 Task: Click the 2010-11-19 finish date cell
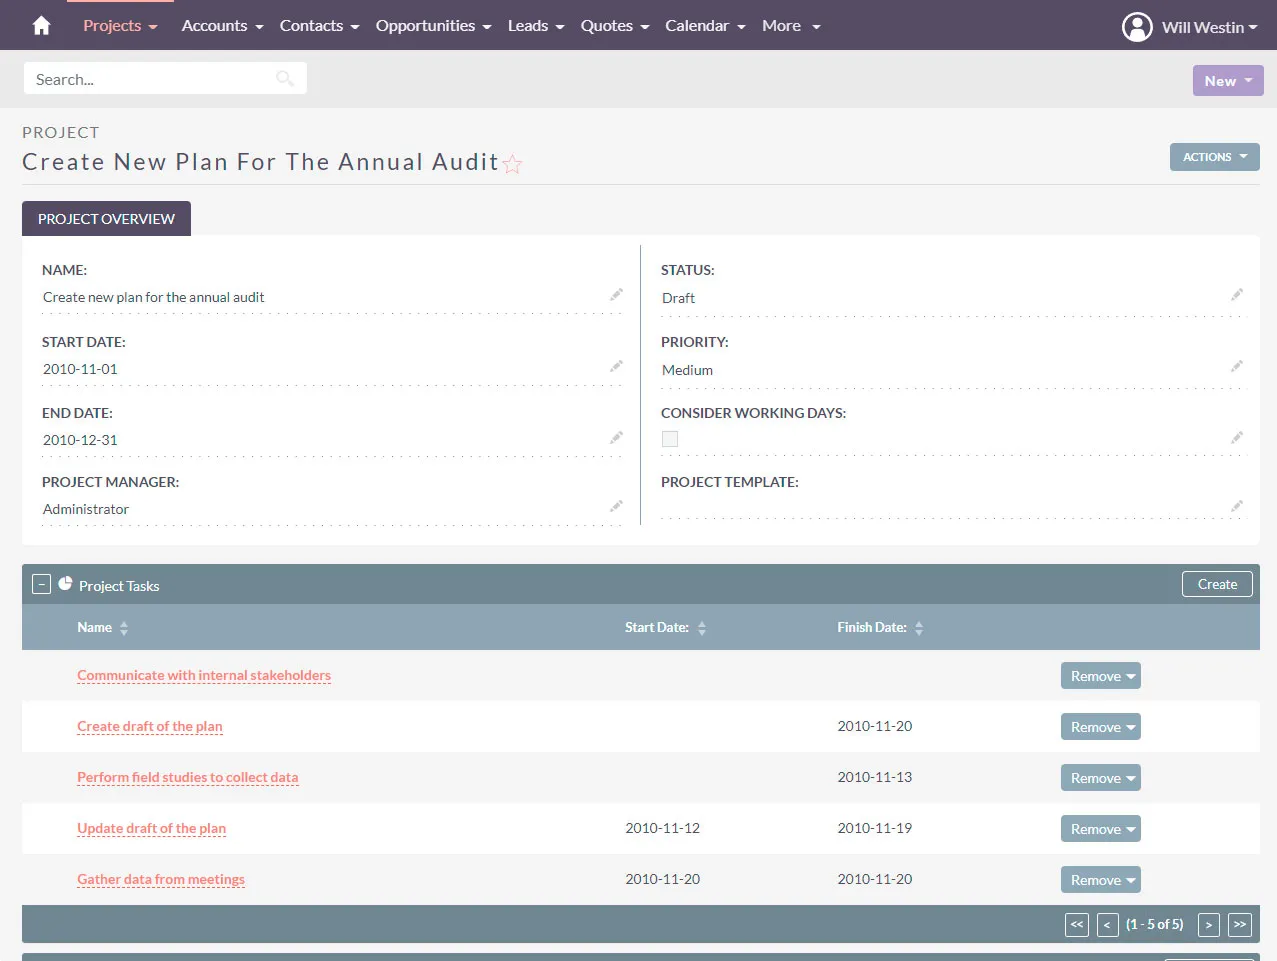[875, 828]
